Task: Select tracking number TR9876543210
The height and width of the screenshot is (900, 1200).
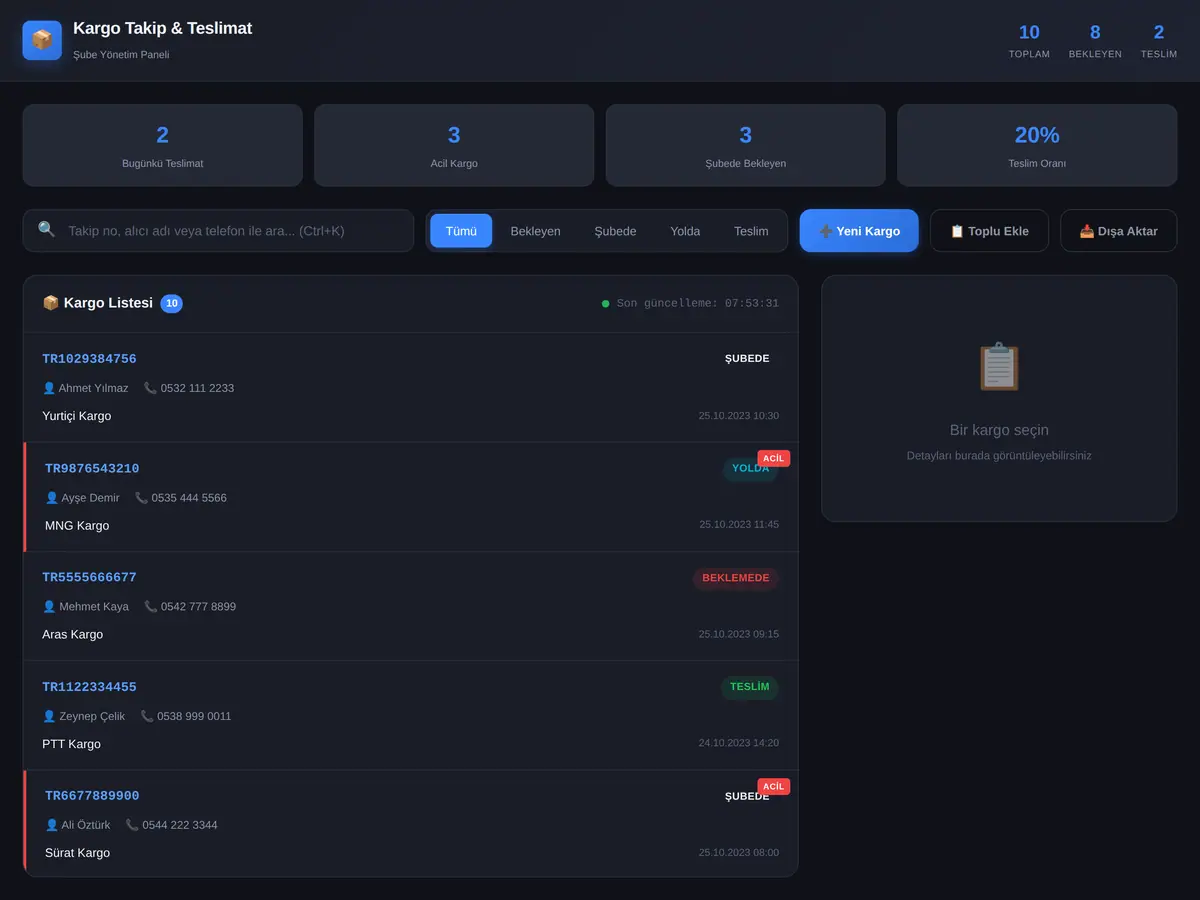Action: (92, 469)
